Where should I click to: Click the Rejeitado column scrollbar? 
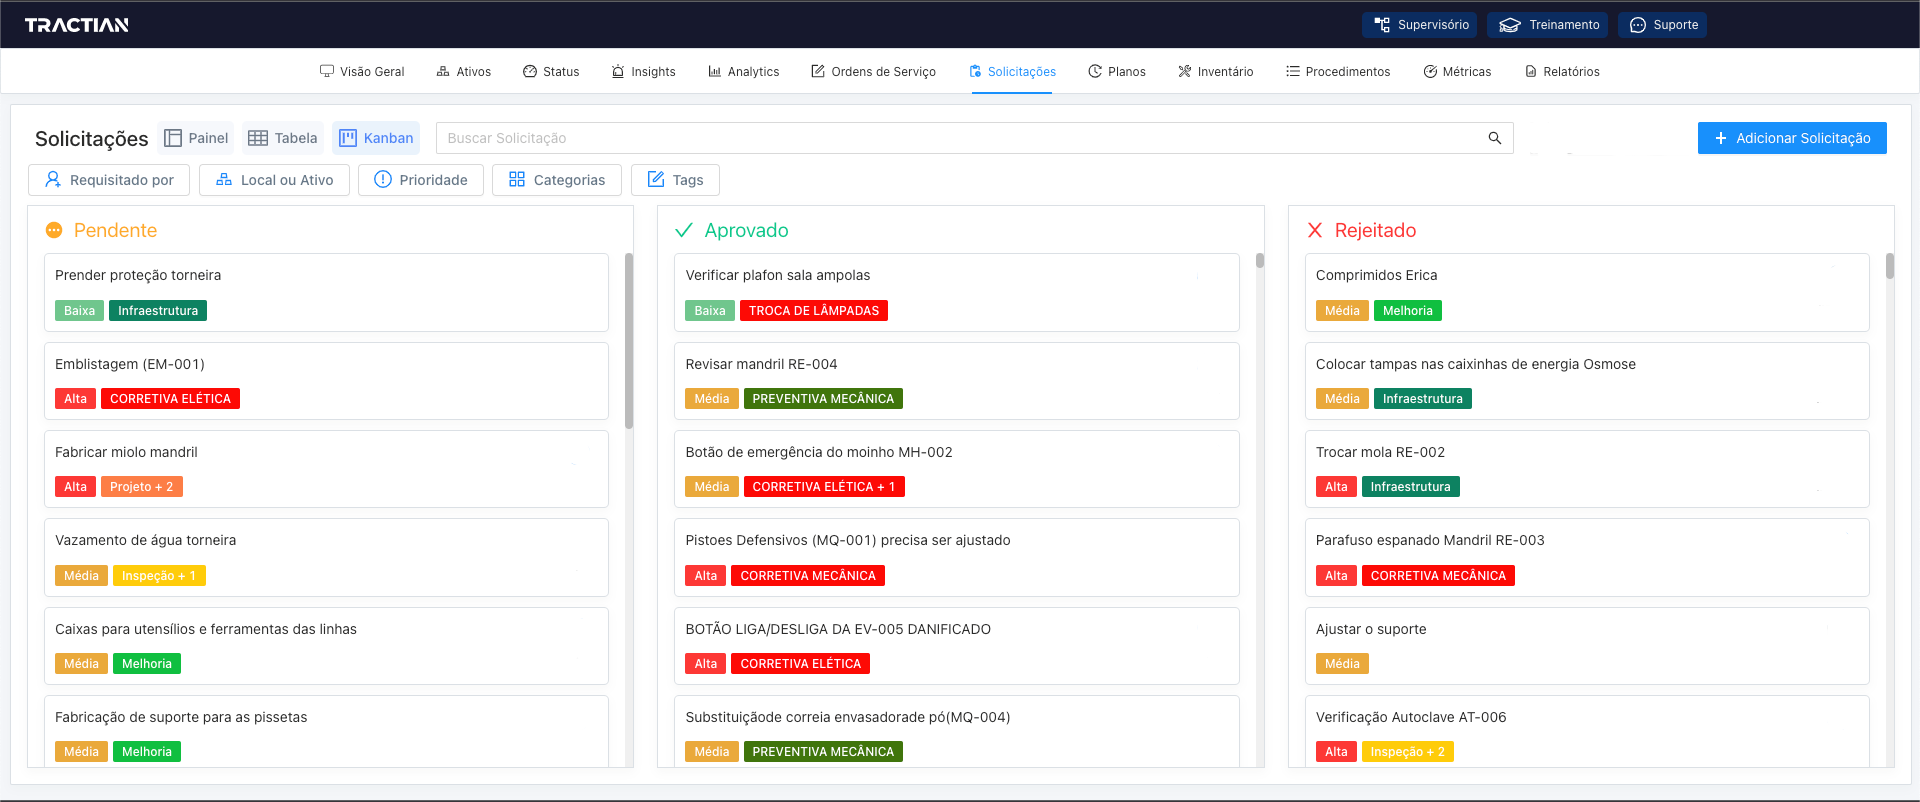pyautogui.click(x=1890, y=266)
